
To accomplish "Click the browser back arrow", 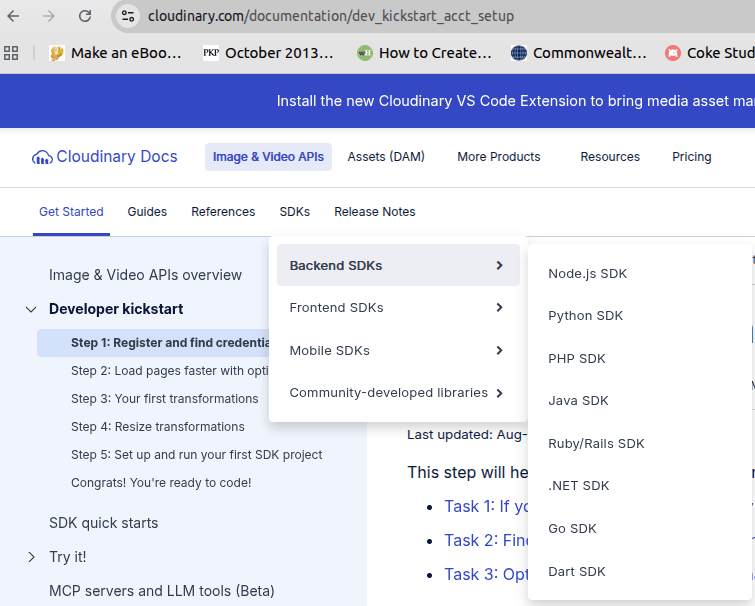I will coord(14,16).
